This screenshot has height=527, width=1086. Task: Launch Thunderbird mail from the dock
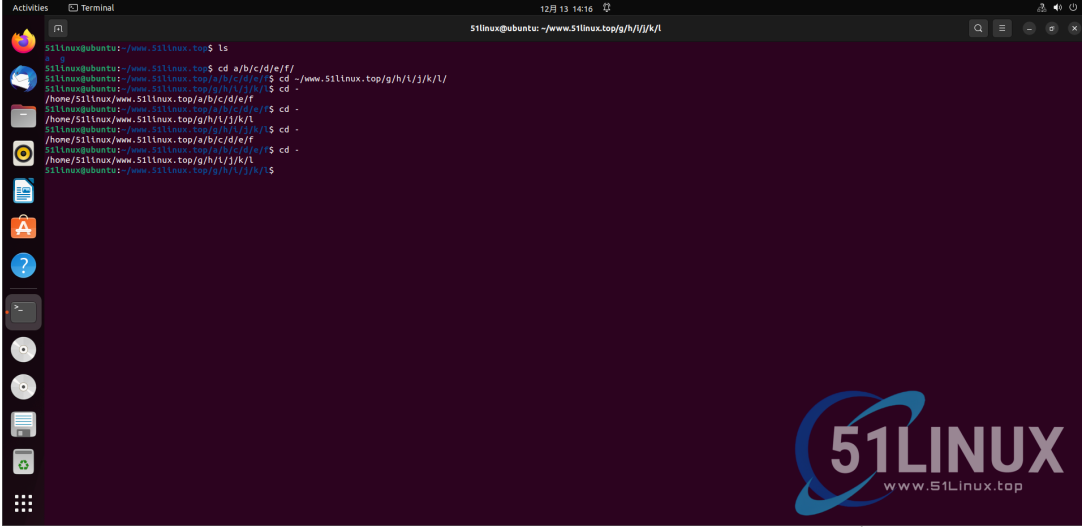(x=24, y=79)
